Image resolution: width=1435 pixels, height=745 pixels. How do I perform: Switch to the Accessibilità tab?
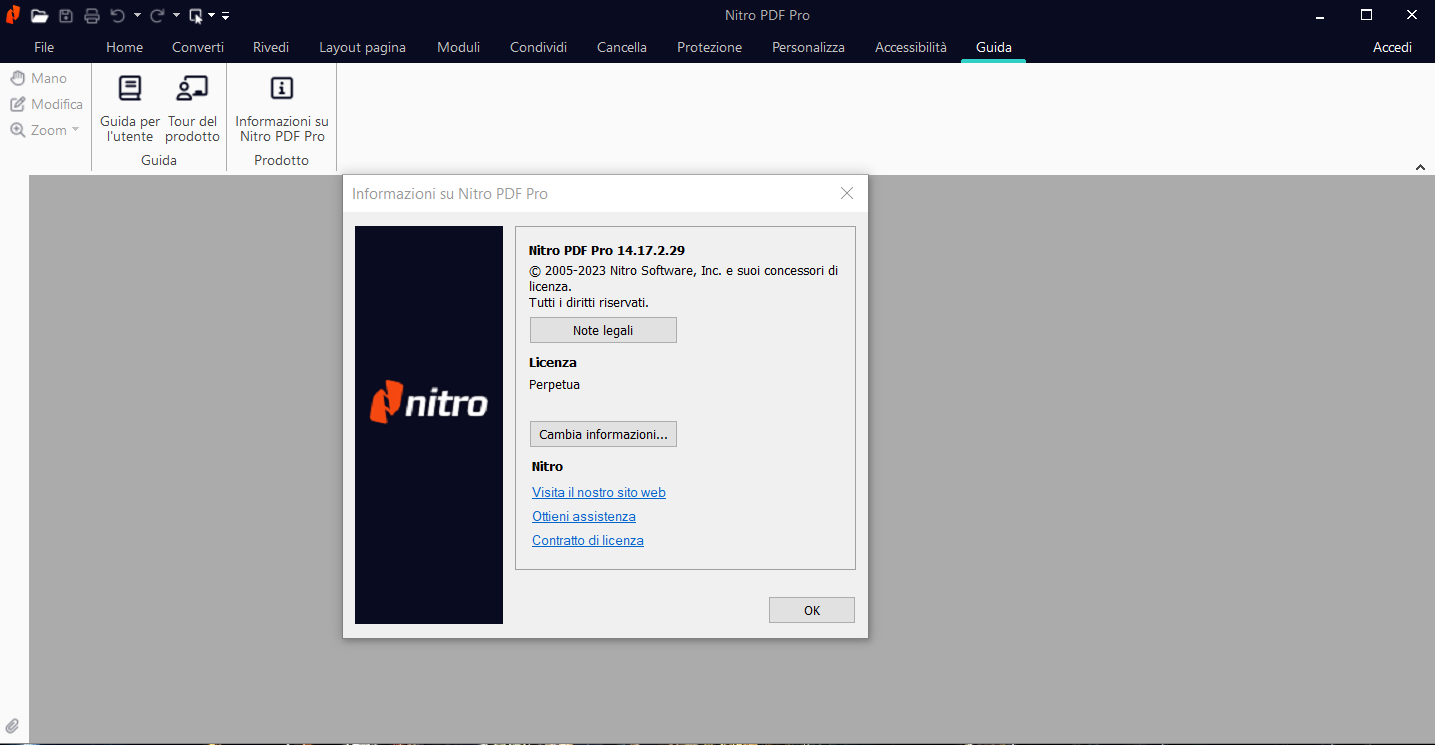tap(911, 47)
